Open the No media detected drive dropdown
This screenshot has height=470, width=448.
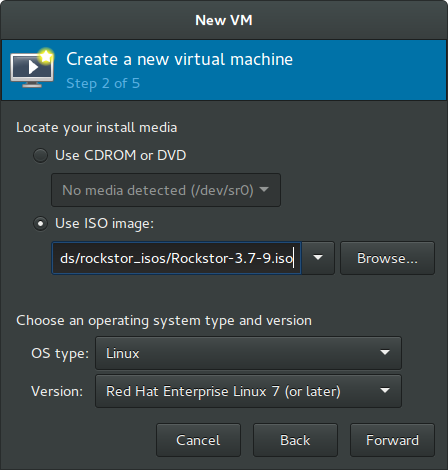pos(166,190)
